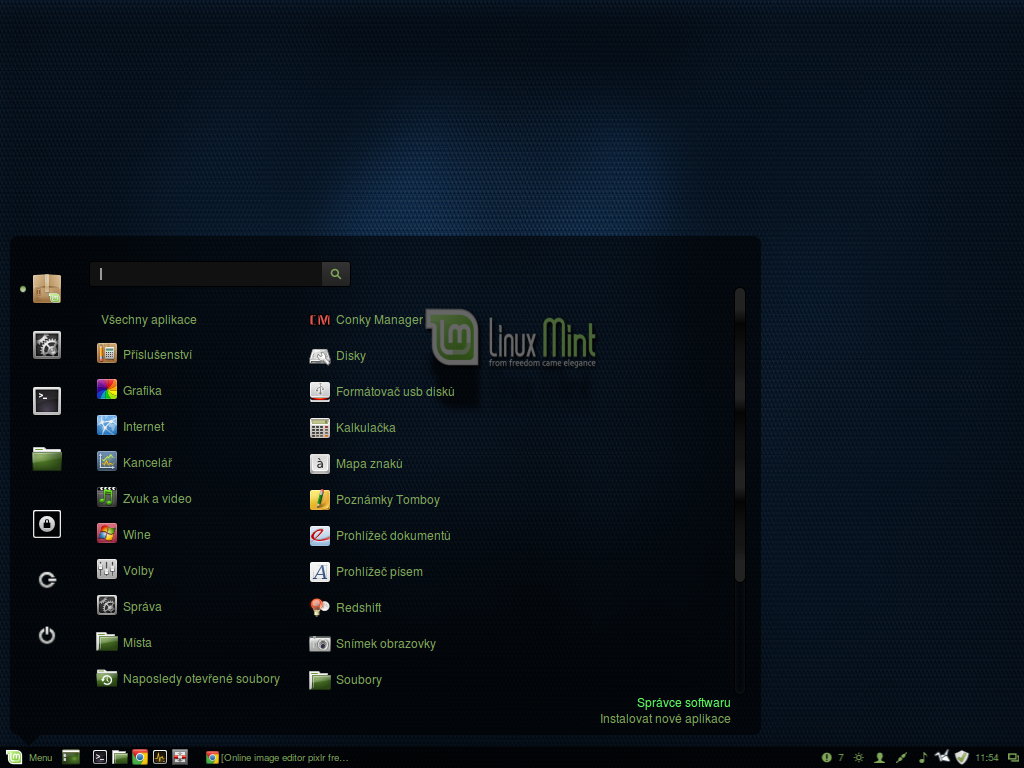1024x768 pixels.
Task: Focus the menu search field
Action: point(206,274)
